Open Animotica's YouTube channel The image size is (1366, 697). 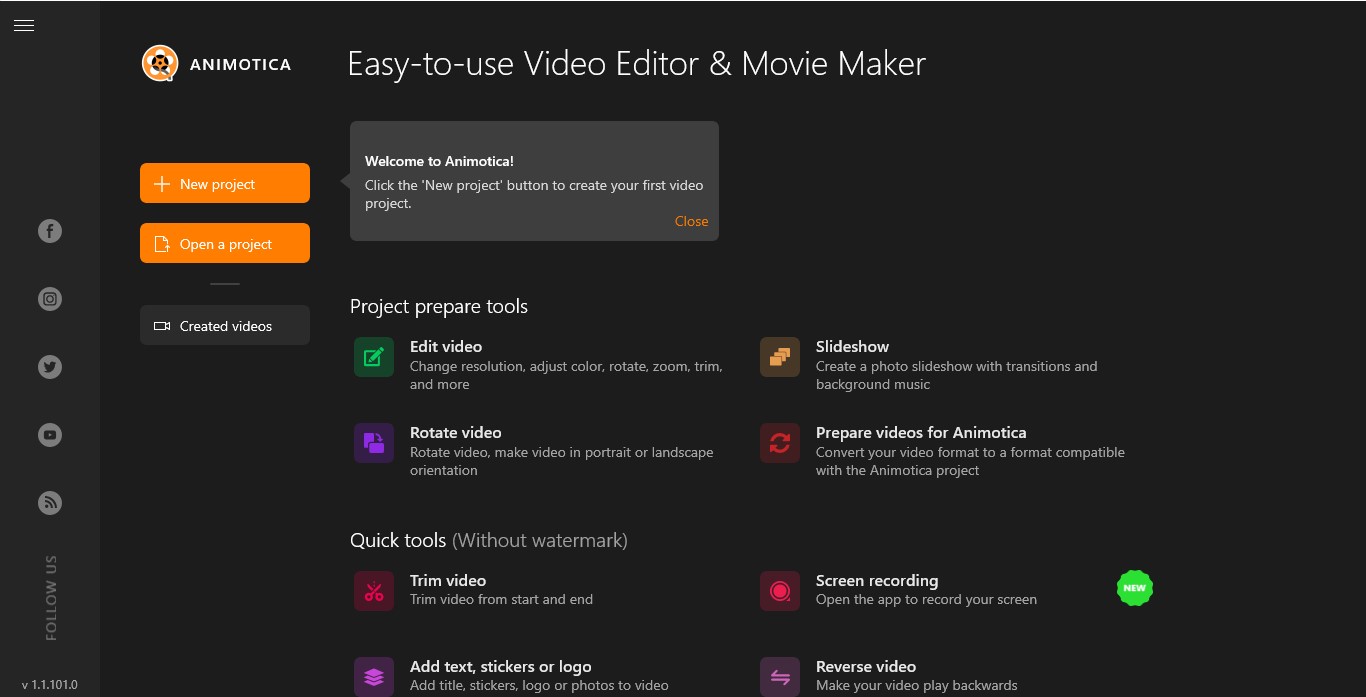point(49,434)
